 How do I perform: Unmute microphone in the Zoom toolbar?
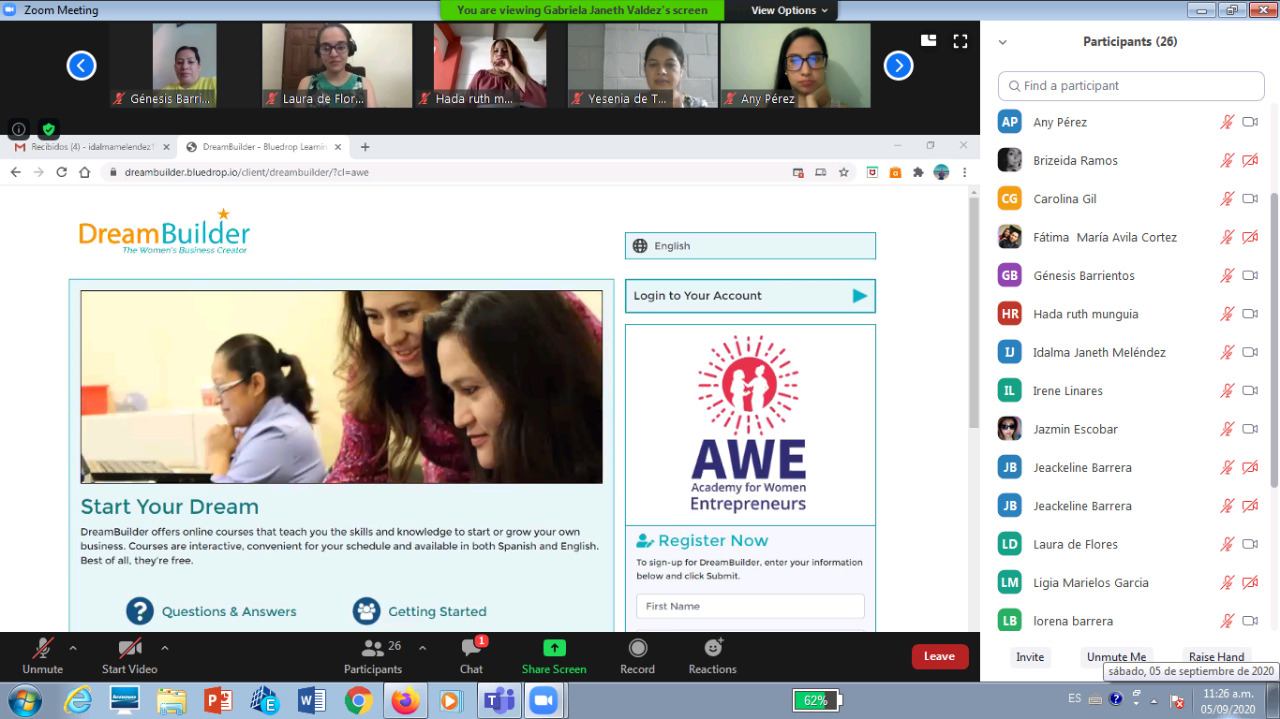(42, 648)
